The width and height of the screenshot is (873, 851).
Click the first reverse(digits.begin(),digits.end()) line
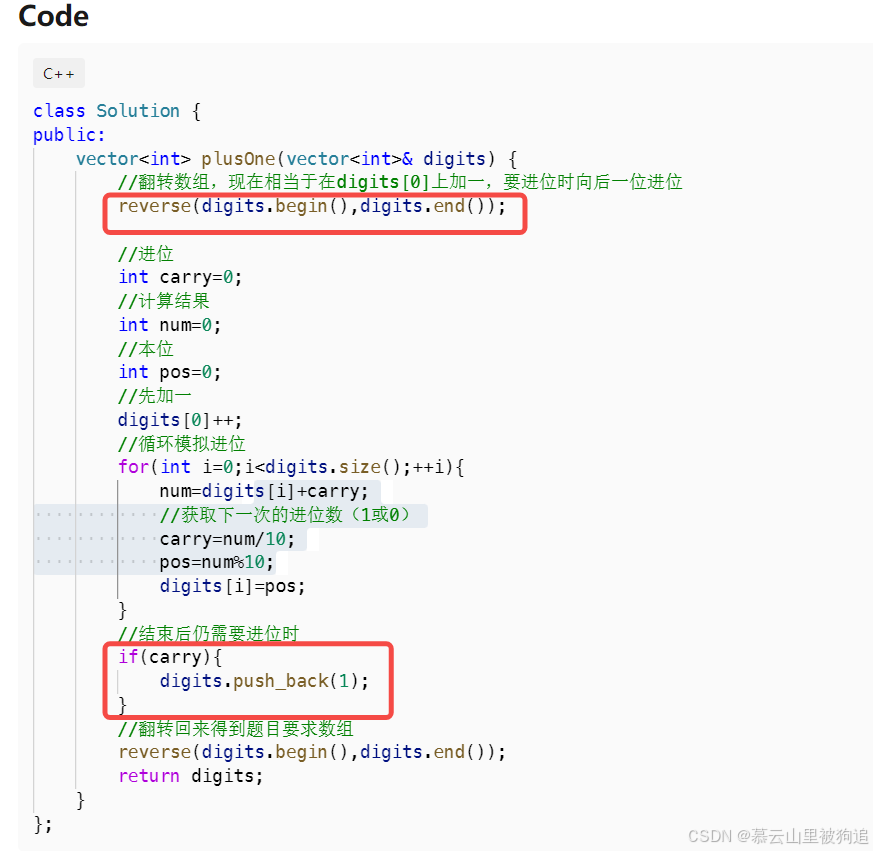click(x=312, y=206)
